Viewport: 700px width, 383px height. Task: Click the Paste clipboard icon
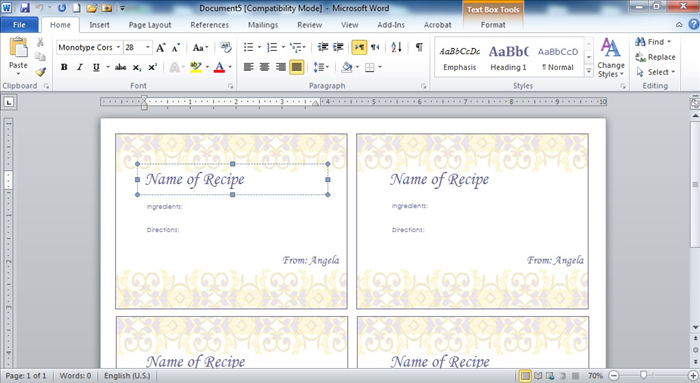coord(18,47)
